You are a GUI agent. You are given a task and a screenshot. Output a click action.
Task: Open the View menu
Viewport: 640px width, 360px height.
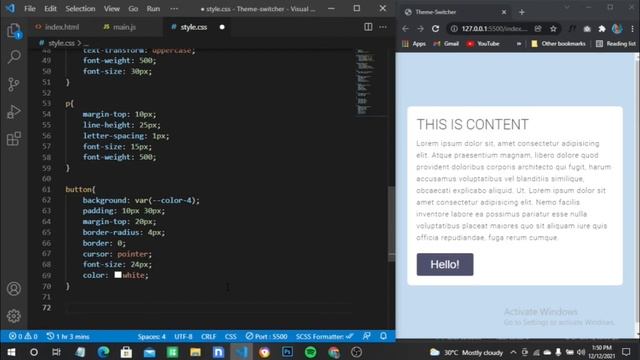coord(111,9)
